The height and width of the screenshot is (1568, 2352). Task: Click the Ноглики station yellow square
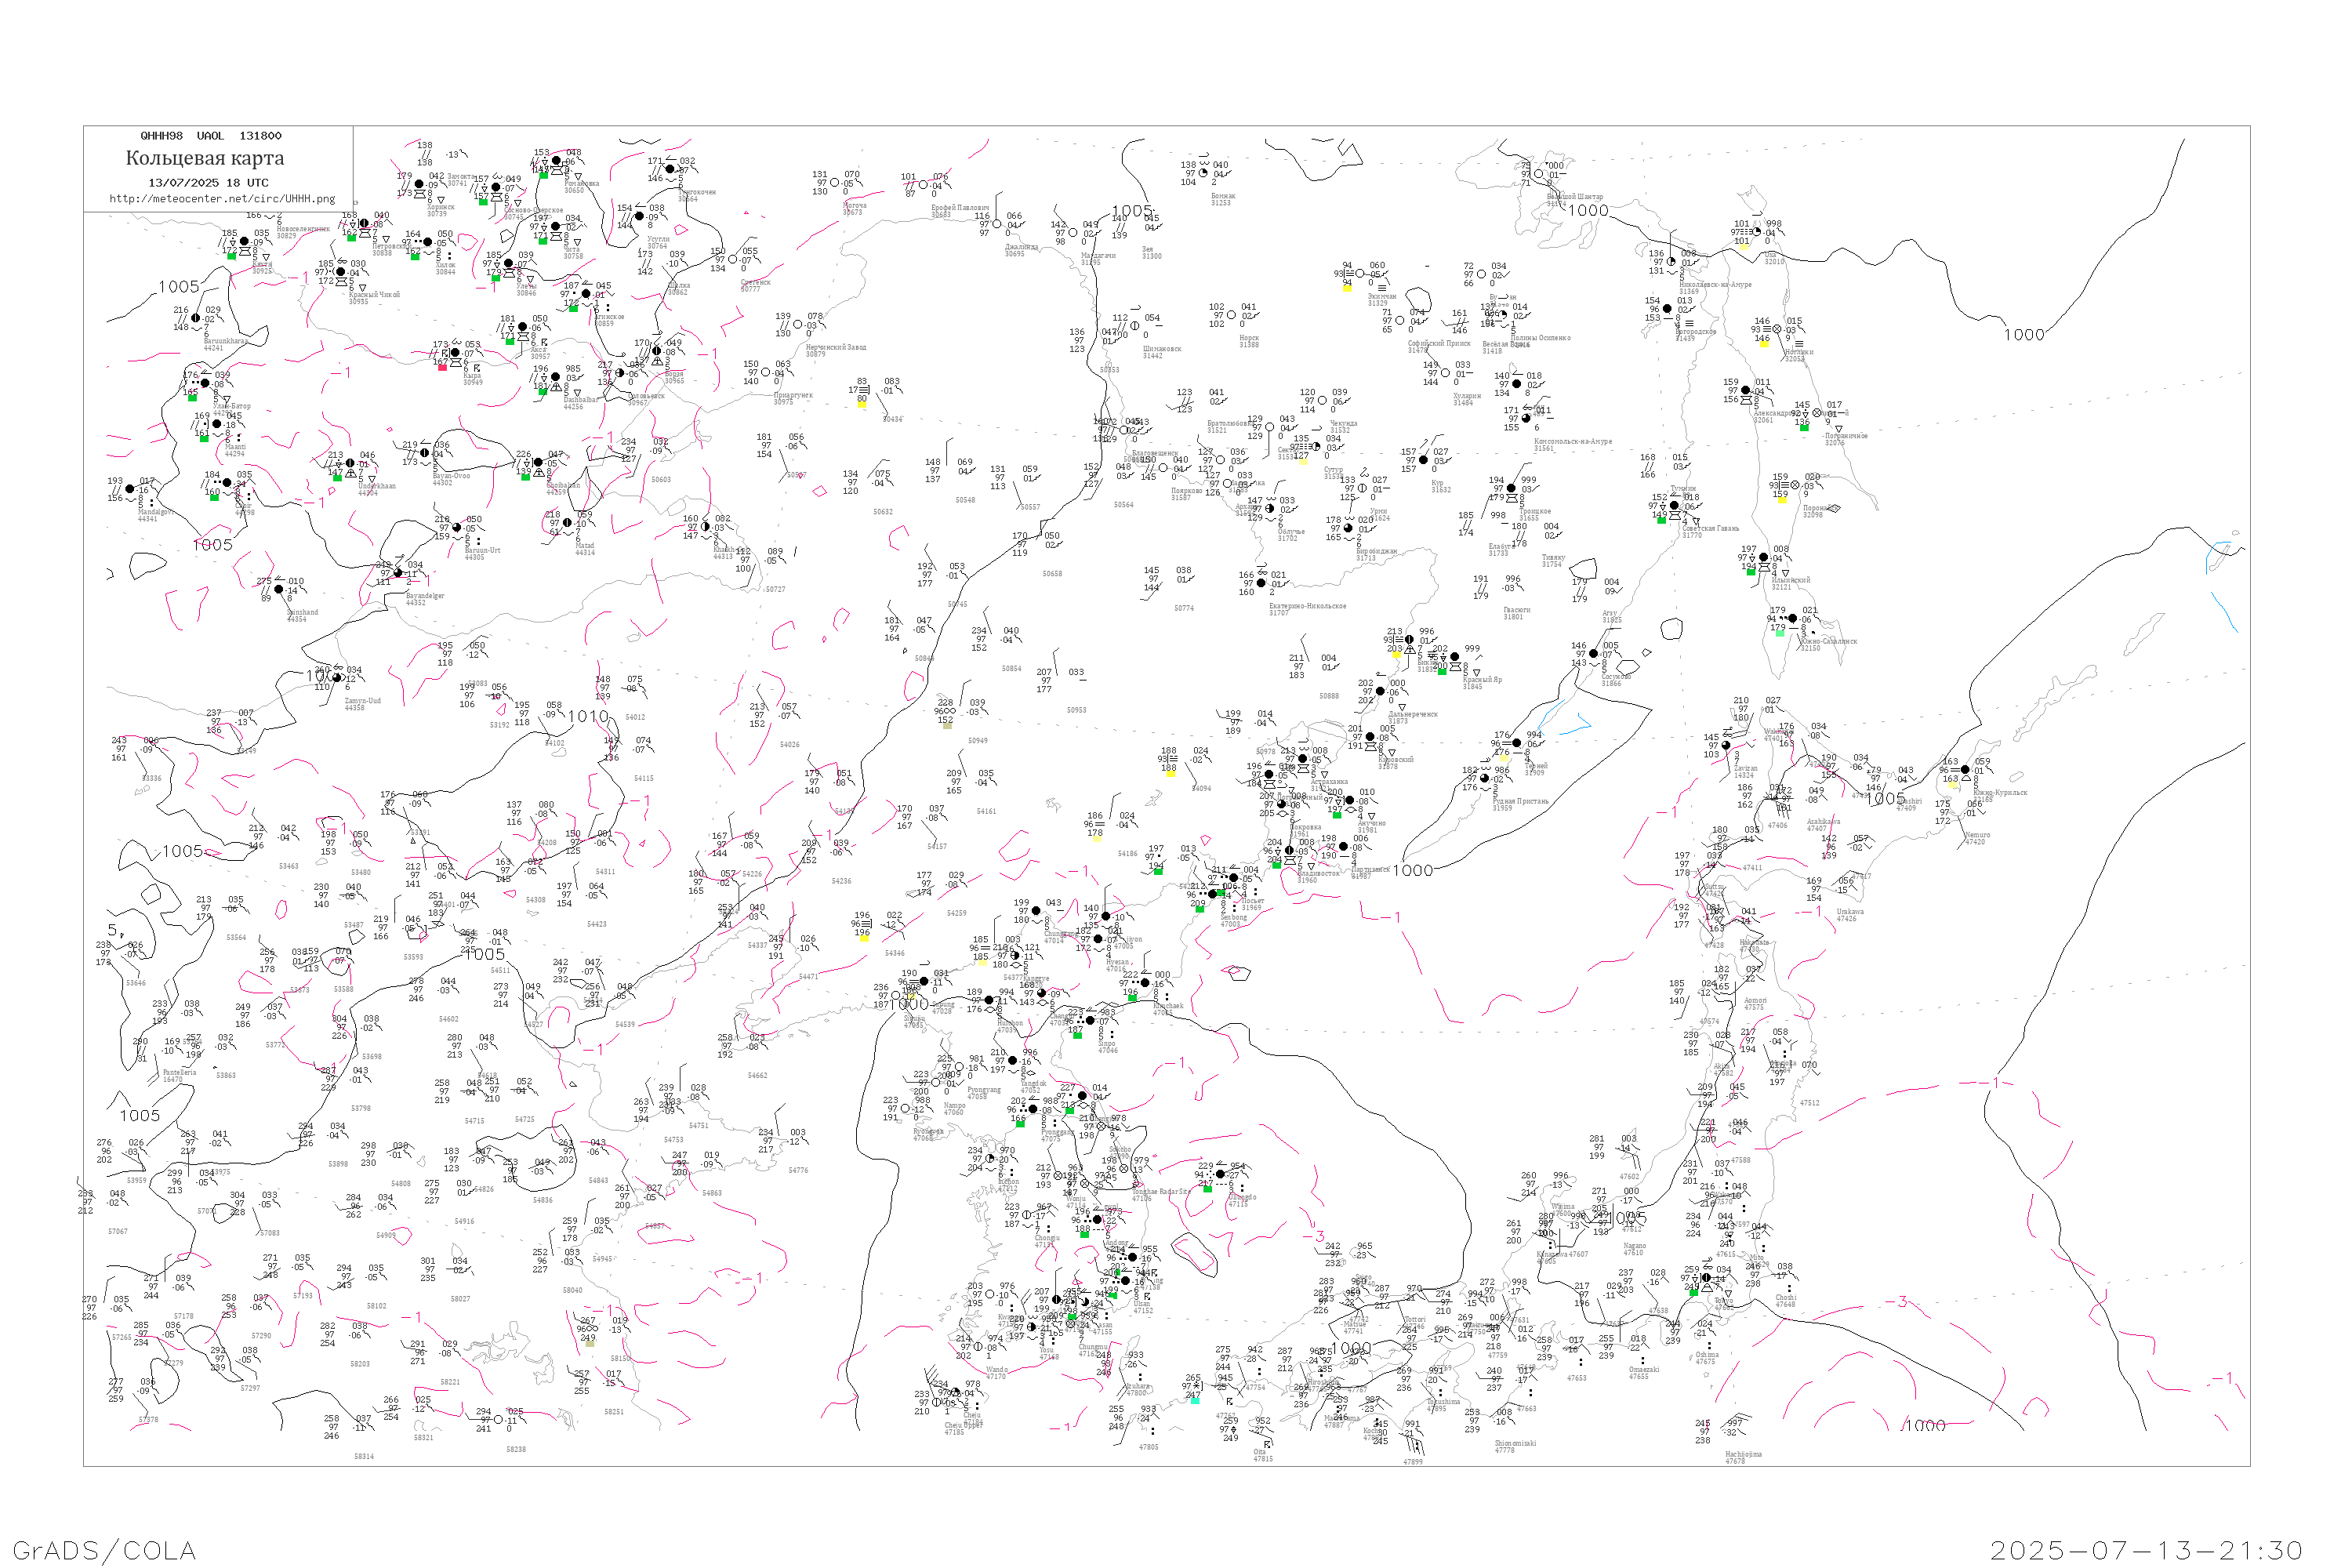[x=1764, y=345]
